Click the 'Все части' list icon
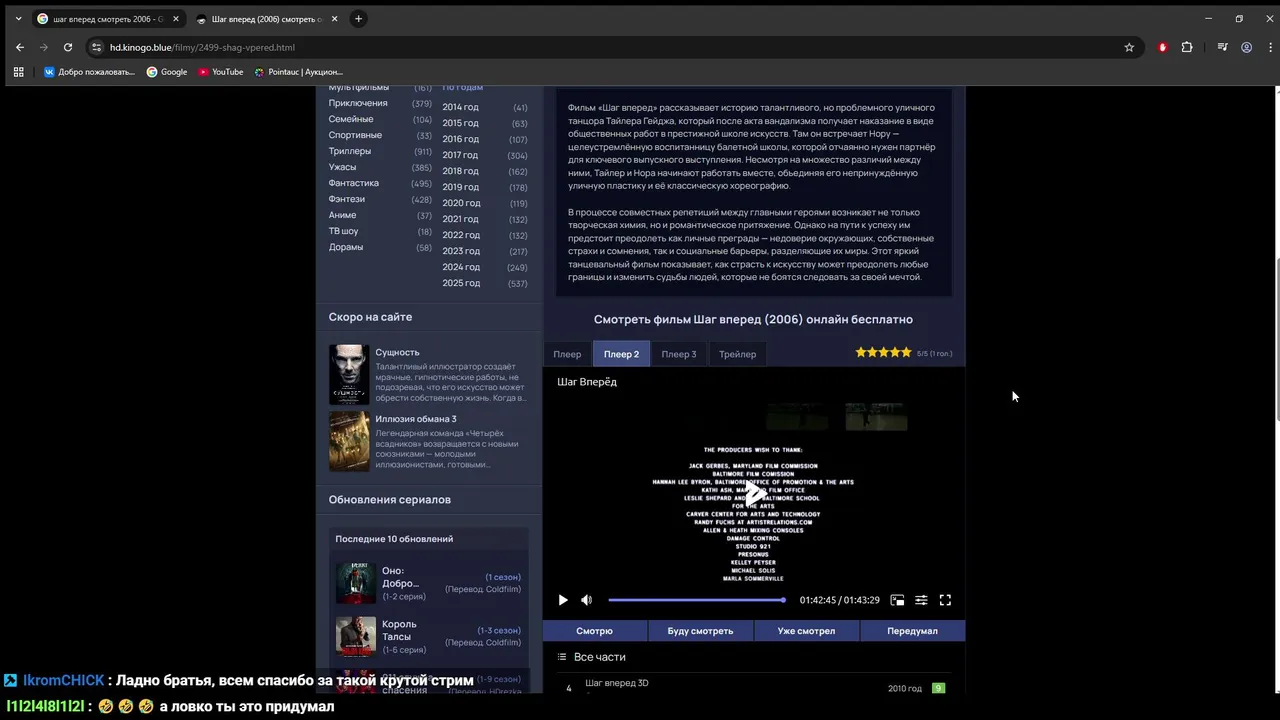The width and height of the screenshot is (1280, 720). coord(562,657)
